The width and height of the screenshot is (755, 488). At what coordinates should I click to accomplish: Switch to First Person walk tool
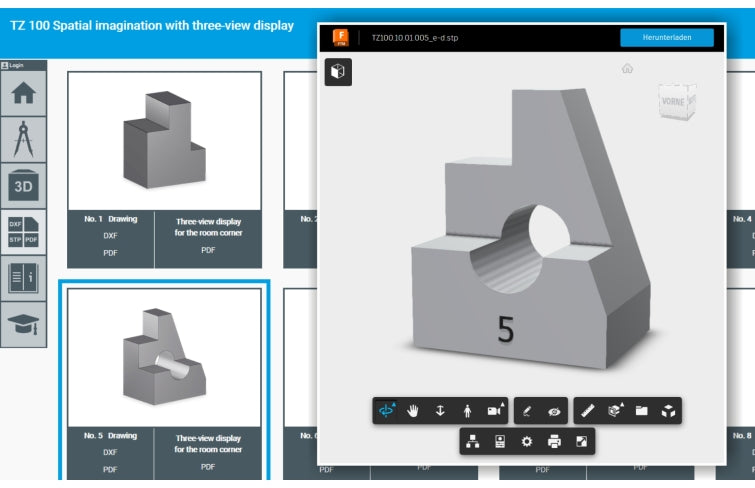[x=466, y=411]
